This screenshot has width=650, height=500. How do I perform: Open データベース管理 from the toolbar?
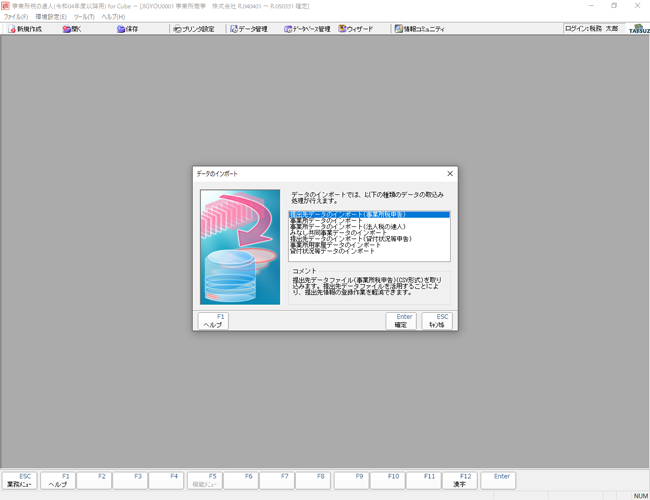coord(307,29)
